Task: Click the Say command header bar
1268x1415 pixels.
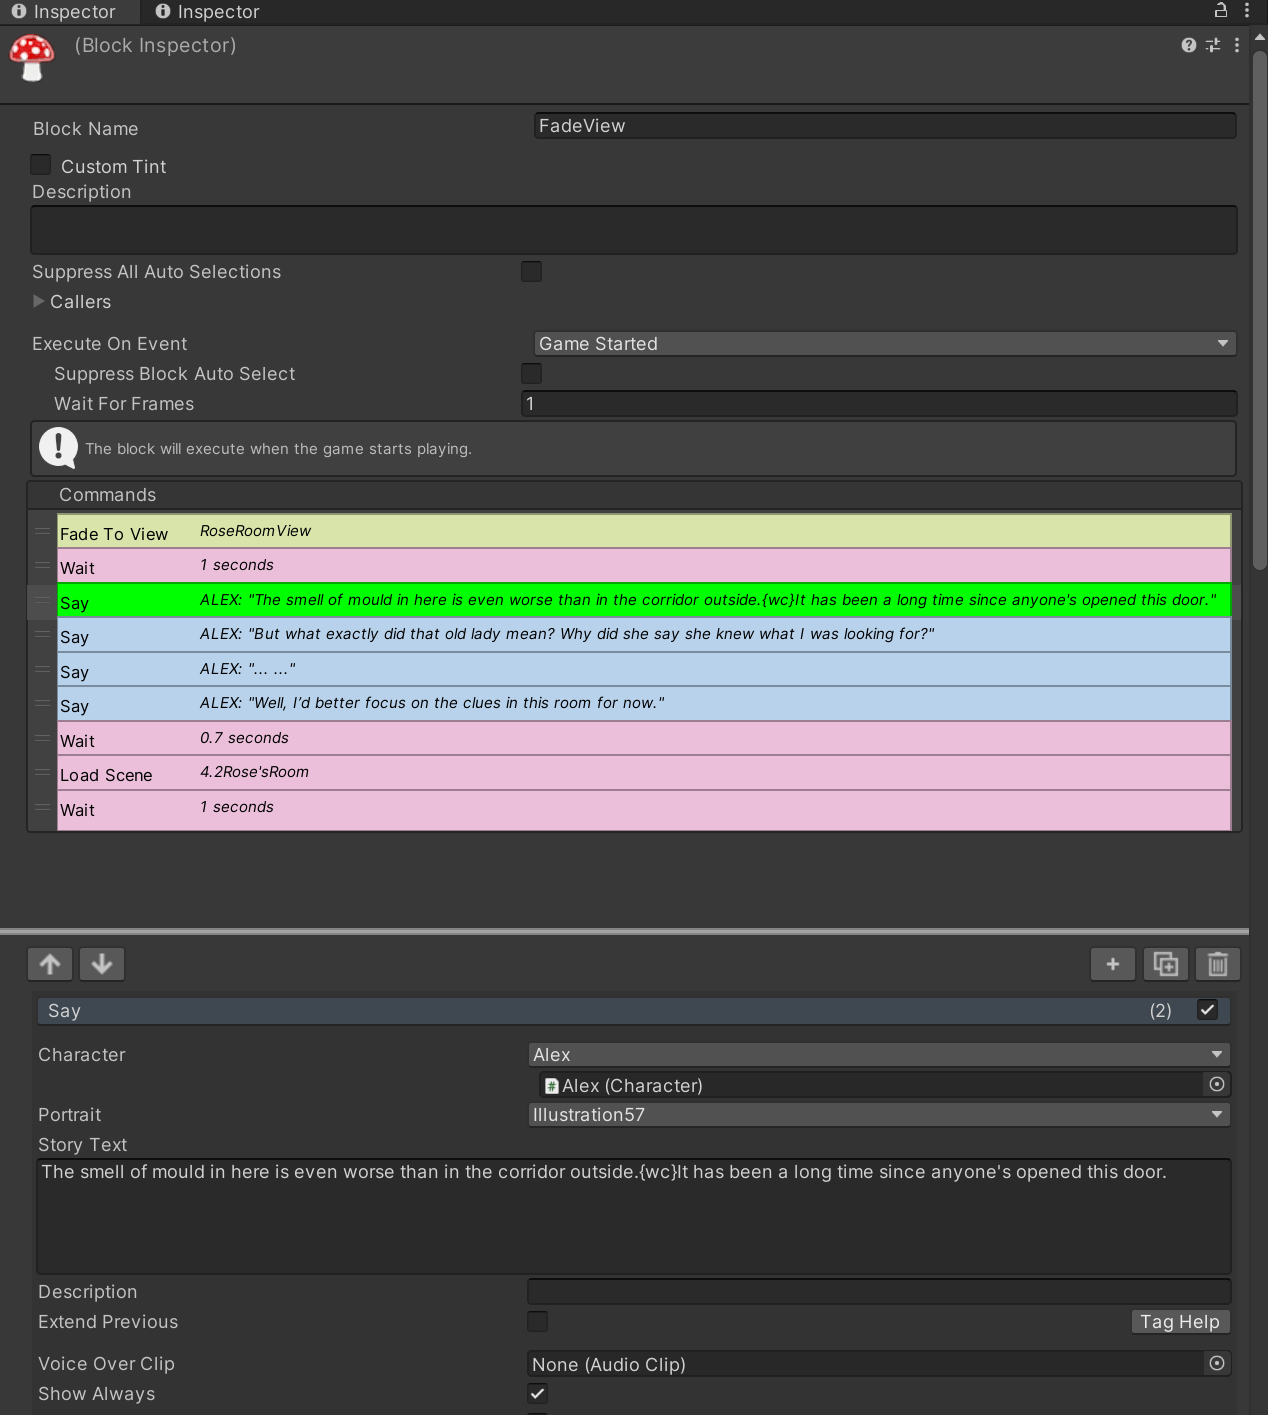Action: pyautogui.click(x=634, y=1010)
